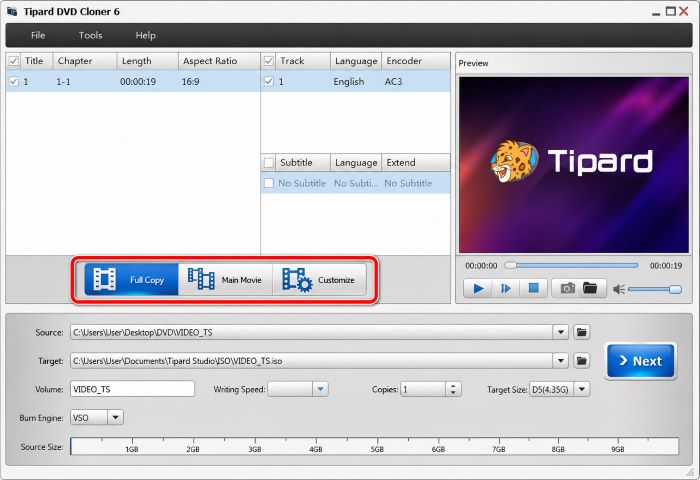Screen dimensions: 700x480
Task: Play the preview video
Action: pyautogui.click(x=478, y=288)
